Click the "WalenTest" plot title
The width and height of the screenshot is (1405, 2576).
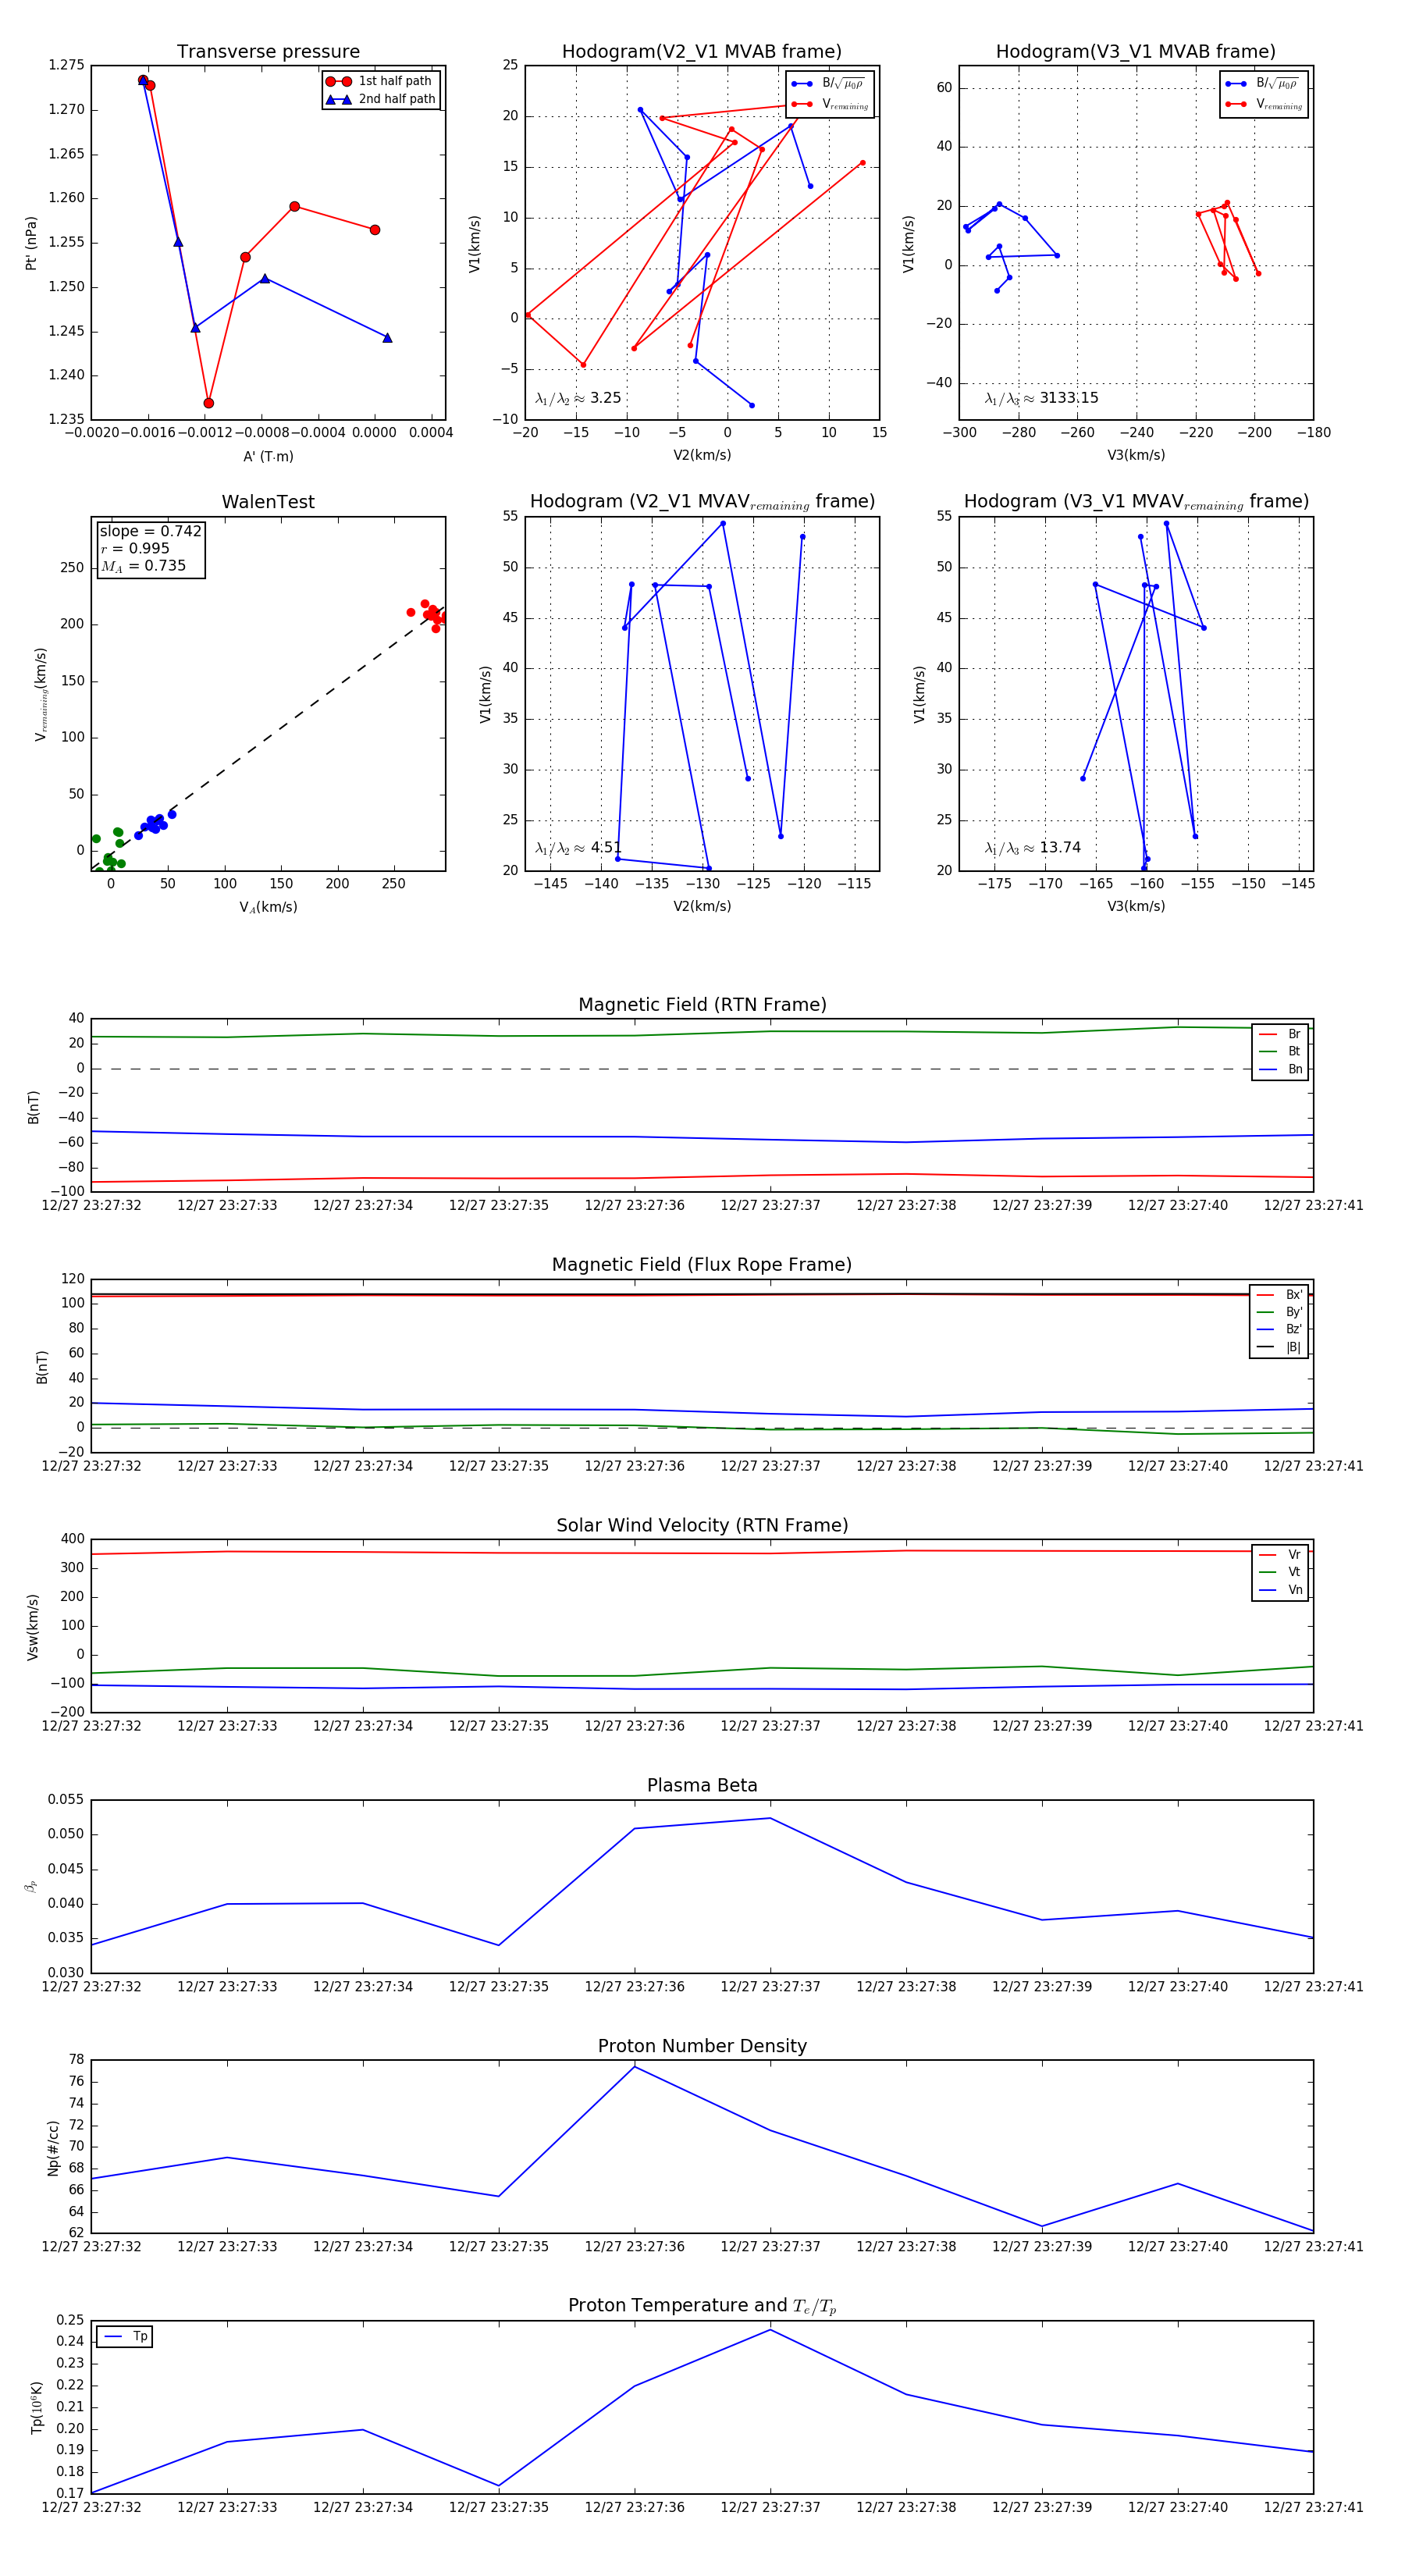(x=268, y=502)
